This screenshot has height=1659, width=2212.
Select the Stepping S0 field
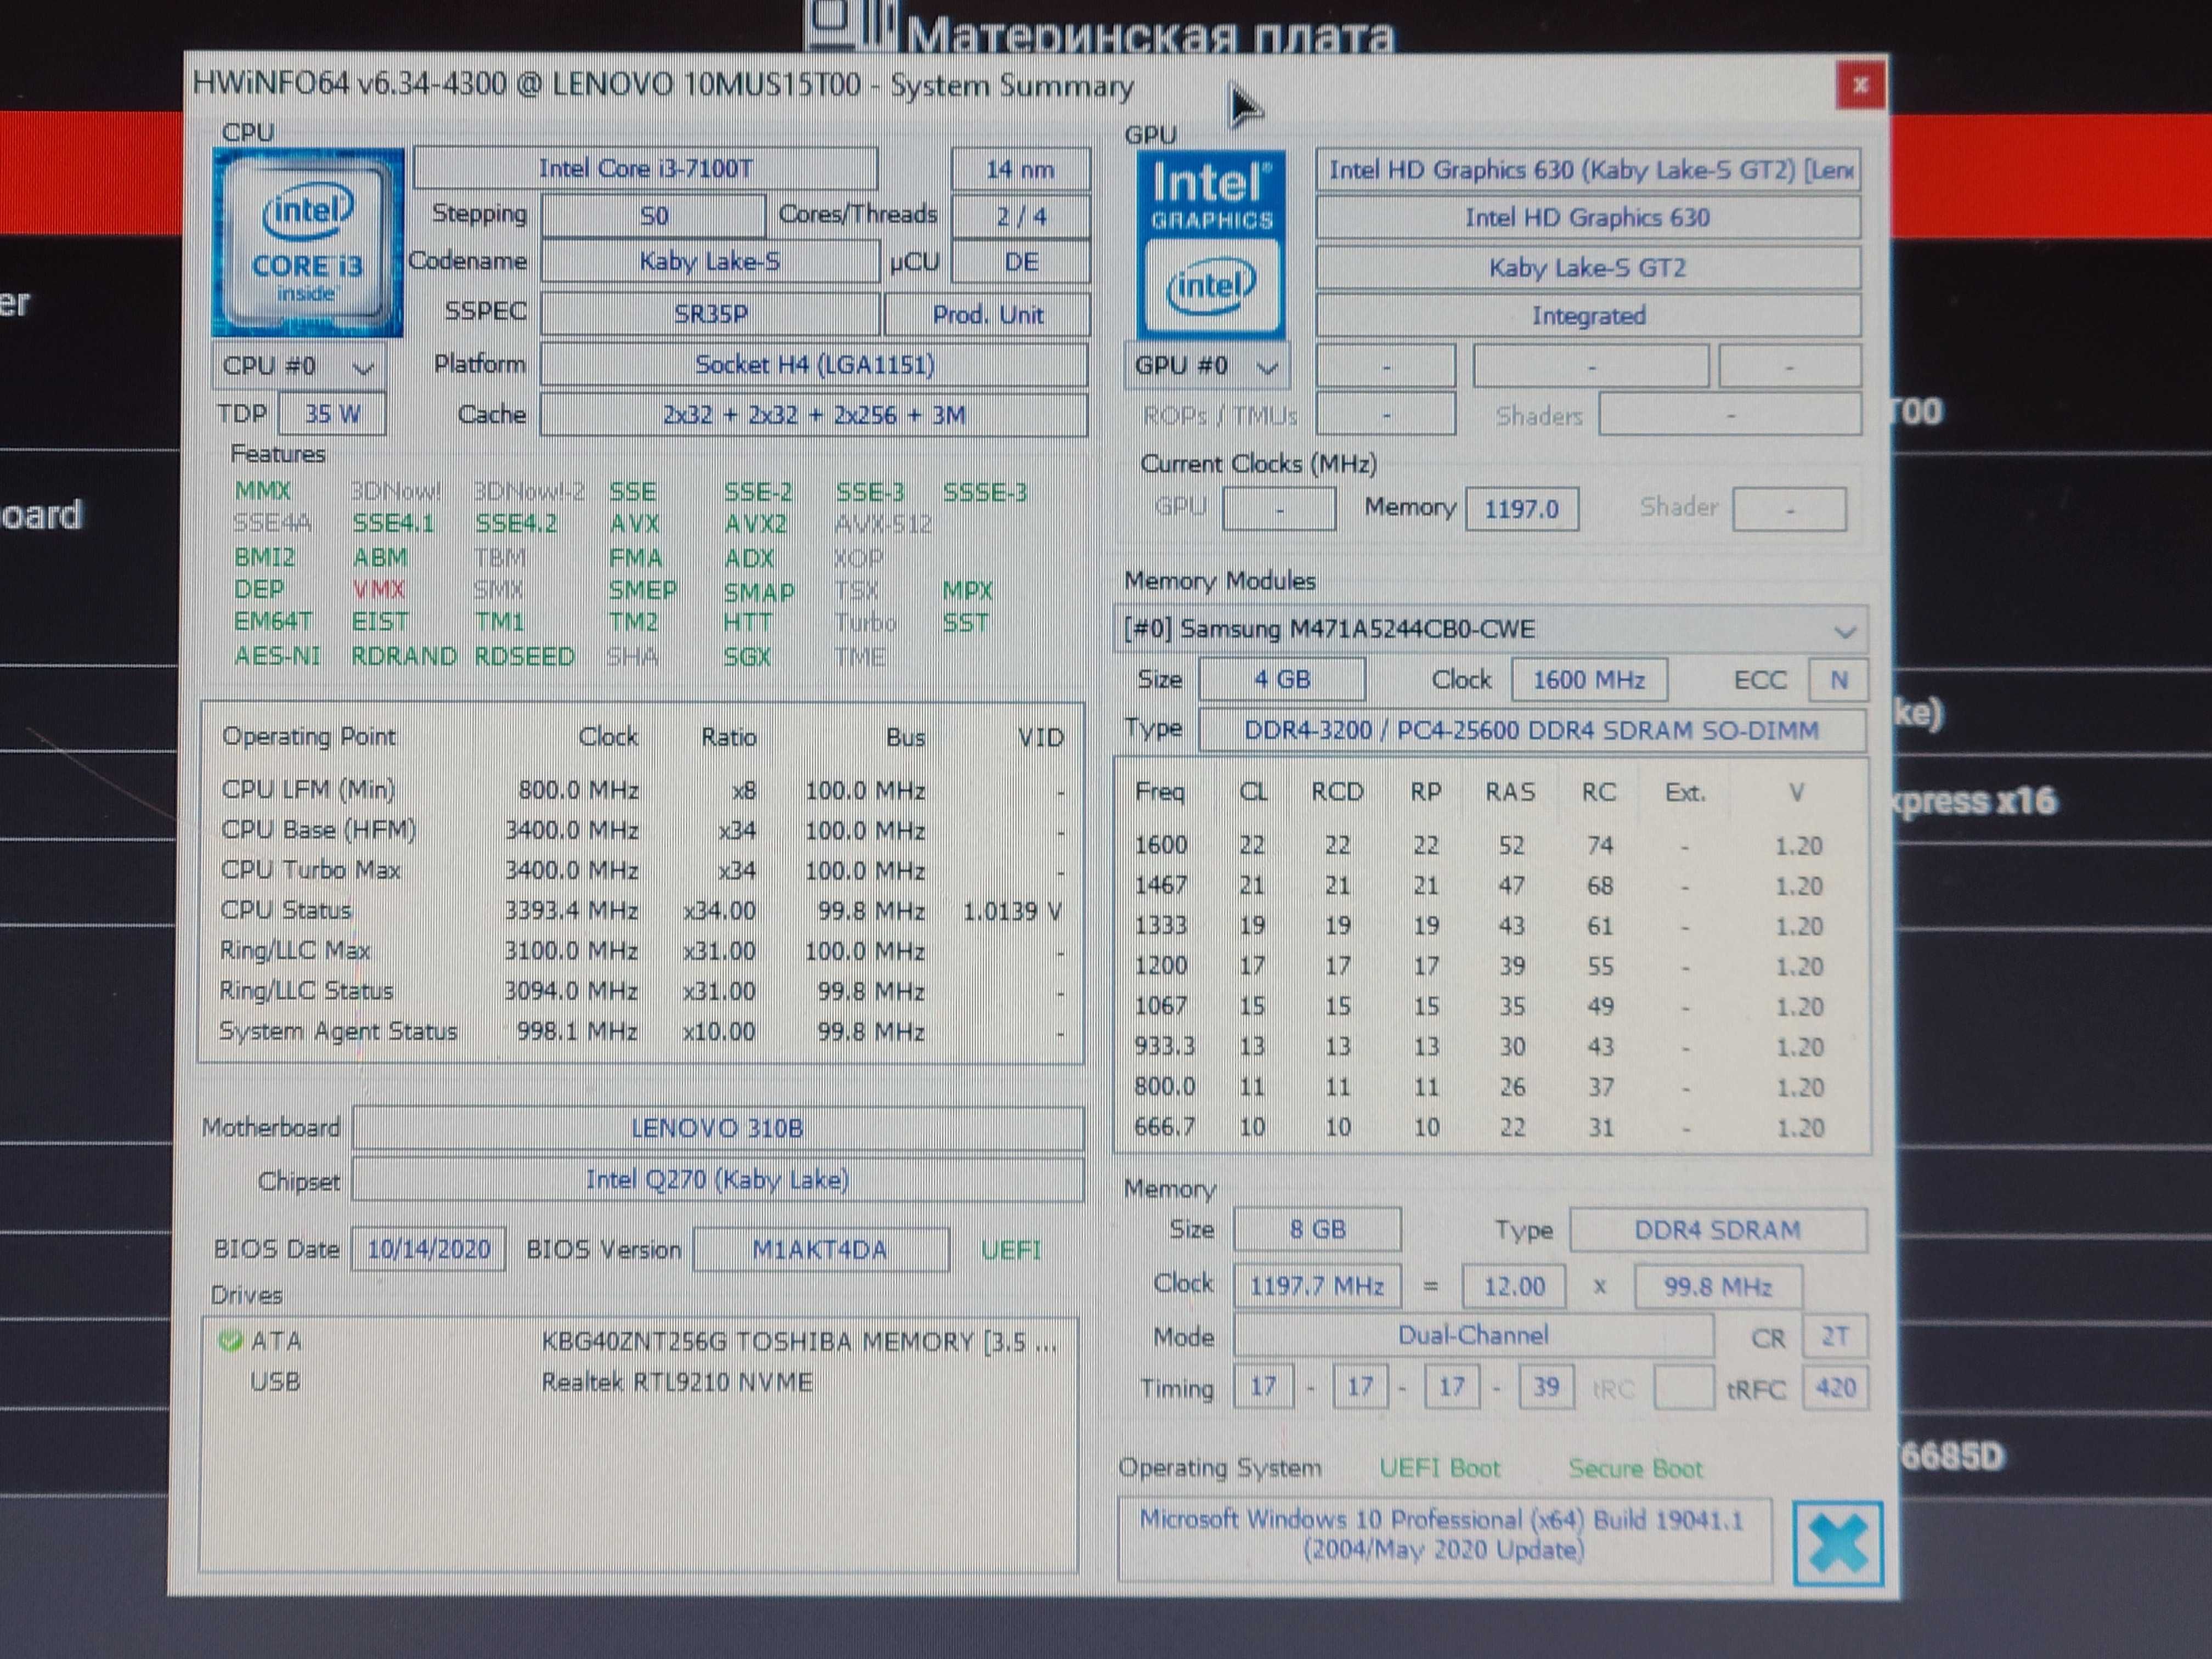tap(653, 216)
